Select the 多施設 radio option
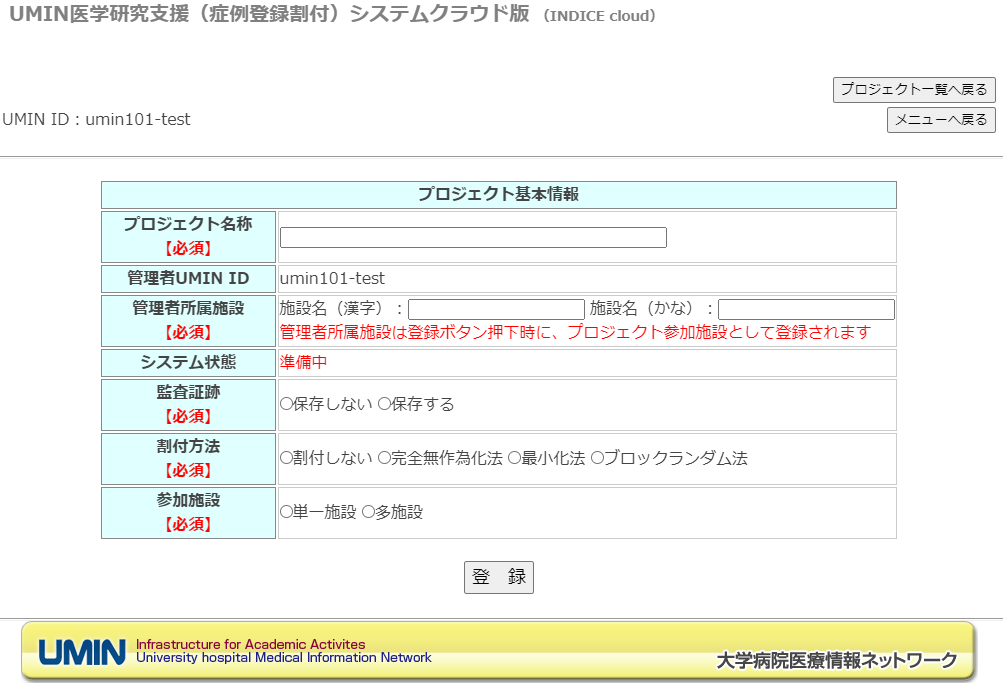The height and width of the screenshot is (688, 1003). pyautogui.click(x=368, y=512)
